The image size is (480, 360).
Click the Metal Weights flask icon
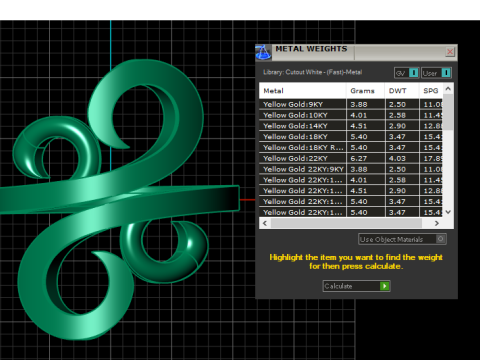pos(263,52)
